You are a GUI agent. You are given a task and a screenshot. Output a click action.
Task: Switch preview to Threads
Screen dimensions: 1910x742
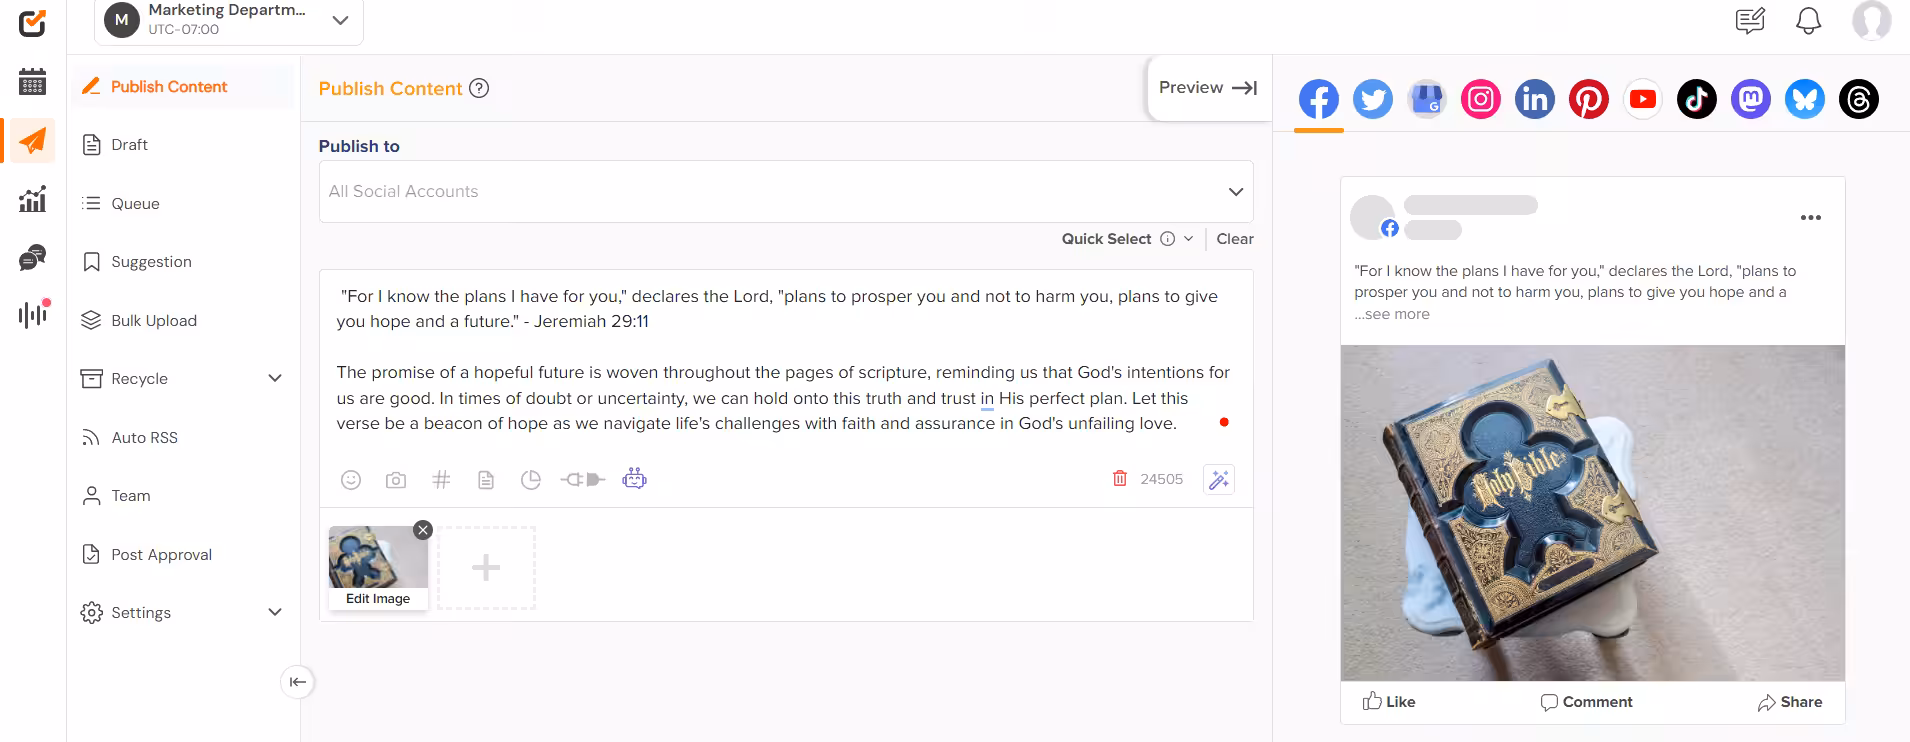(1859, 99)
